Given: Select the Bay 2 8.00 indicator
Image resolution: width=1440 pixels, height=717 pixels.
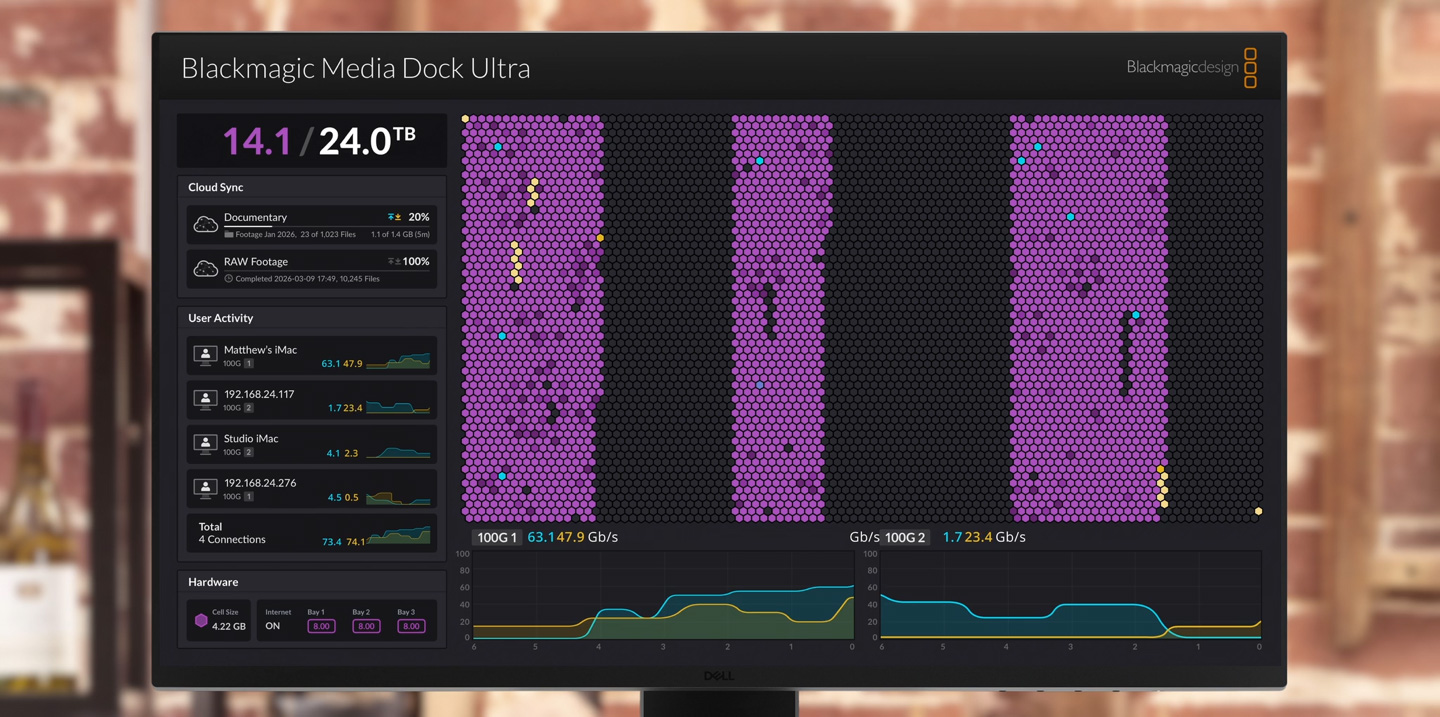Looking at the screenshot, I should pos(366,626).
